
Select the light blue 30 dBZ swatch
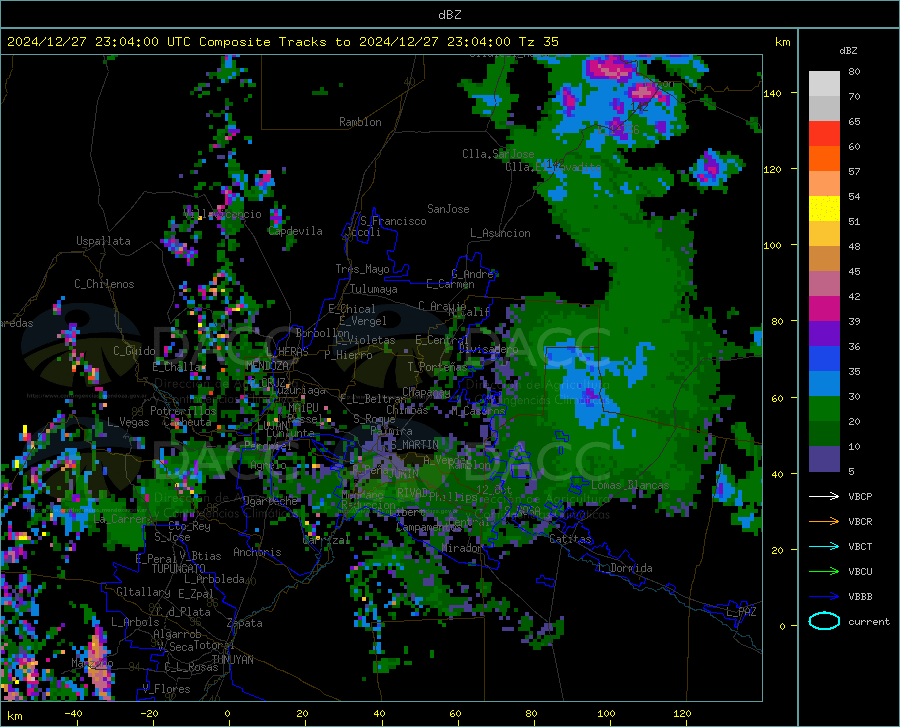[x=824, y=384]
